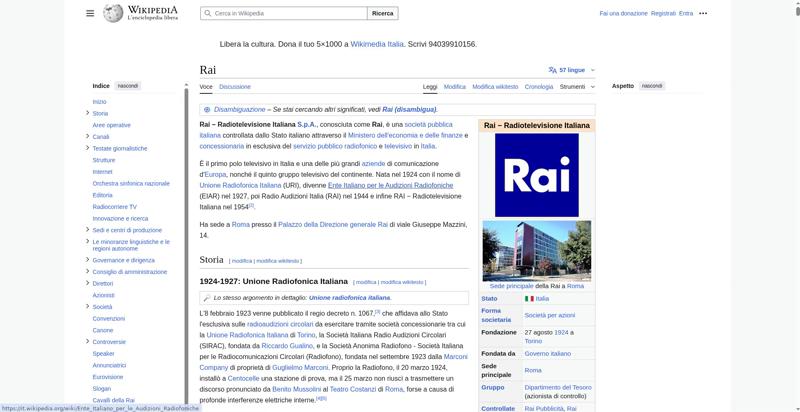Click the index sidebar scrollbar

(x=186, y=245)
